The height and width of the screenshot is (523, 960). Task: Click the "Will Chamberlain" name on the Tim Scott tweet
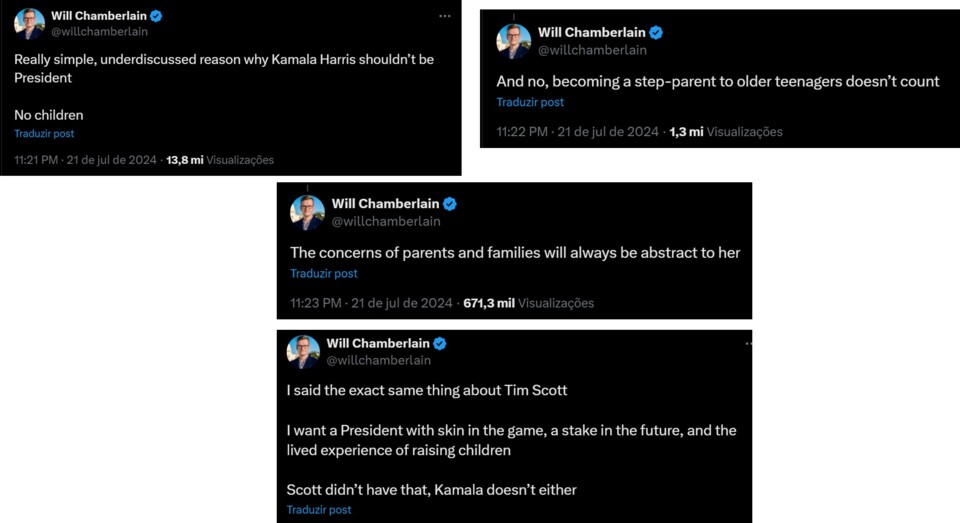pyautogui.click(x=377, y=344)
